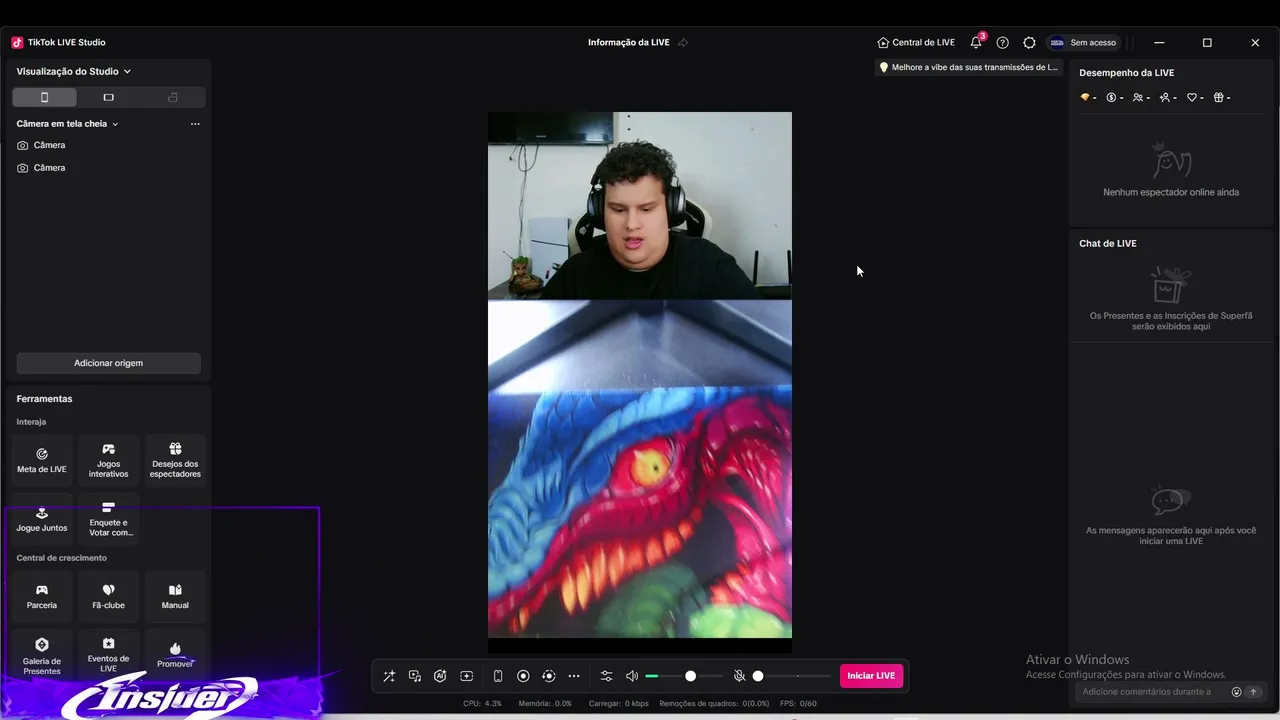Open the Fã-clube tool
1280x720 pixels.
[108, 597]
